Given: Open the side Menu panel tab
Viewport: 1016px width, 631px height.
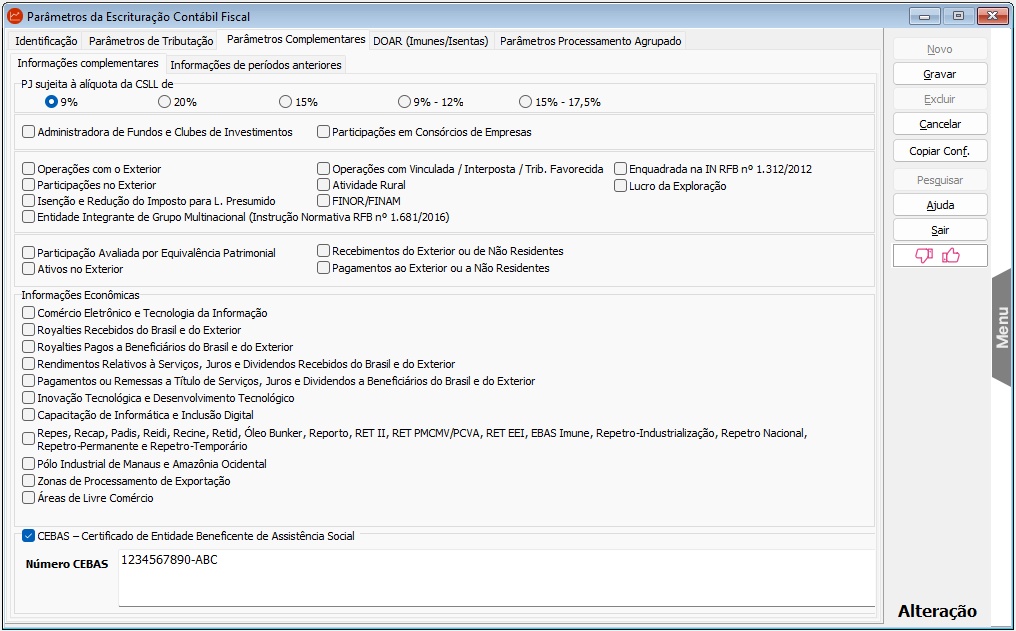Looking at the screenshot, I should [x=1002, y=328].
